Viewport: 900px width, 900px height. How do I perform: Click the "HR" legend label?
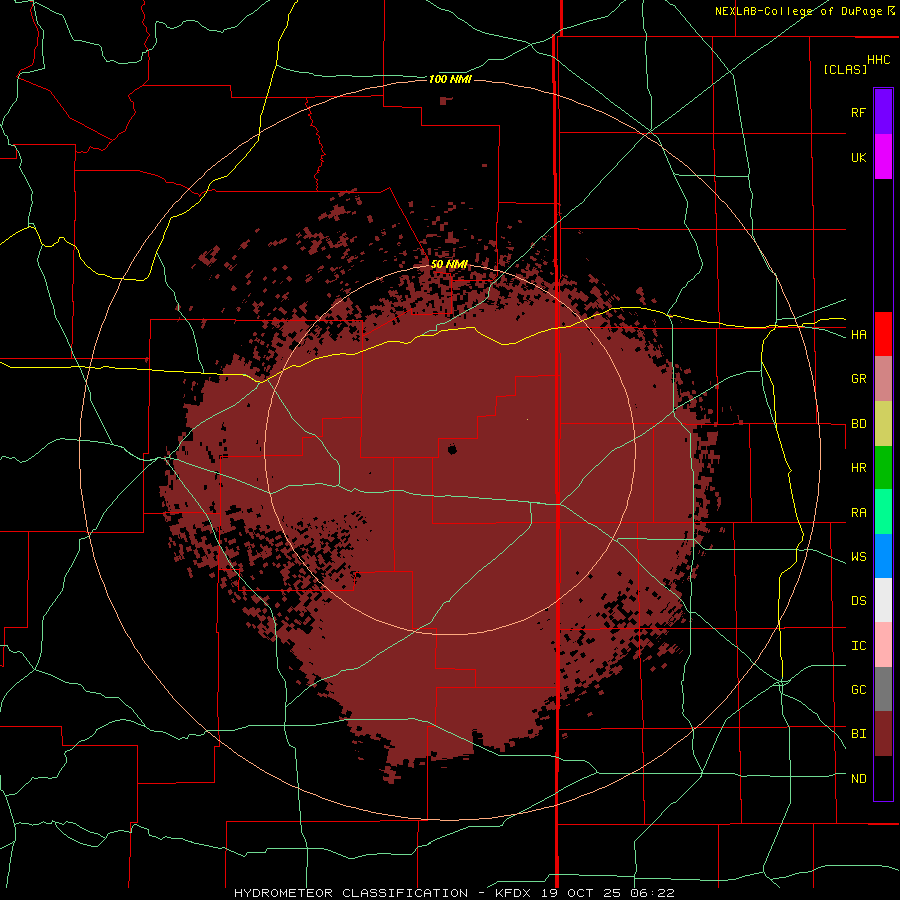point(858,468)
